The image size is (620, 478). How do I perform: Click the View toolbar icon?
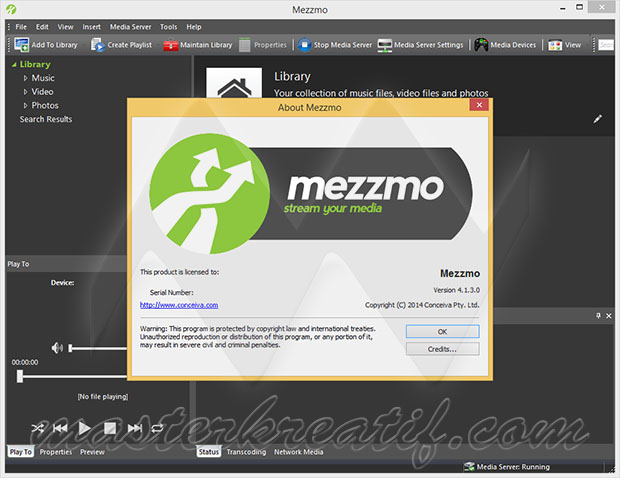[x=555, y=45]
